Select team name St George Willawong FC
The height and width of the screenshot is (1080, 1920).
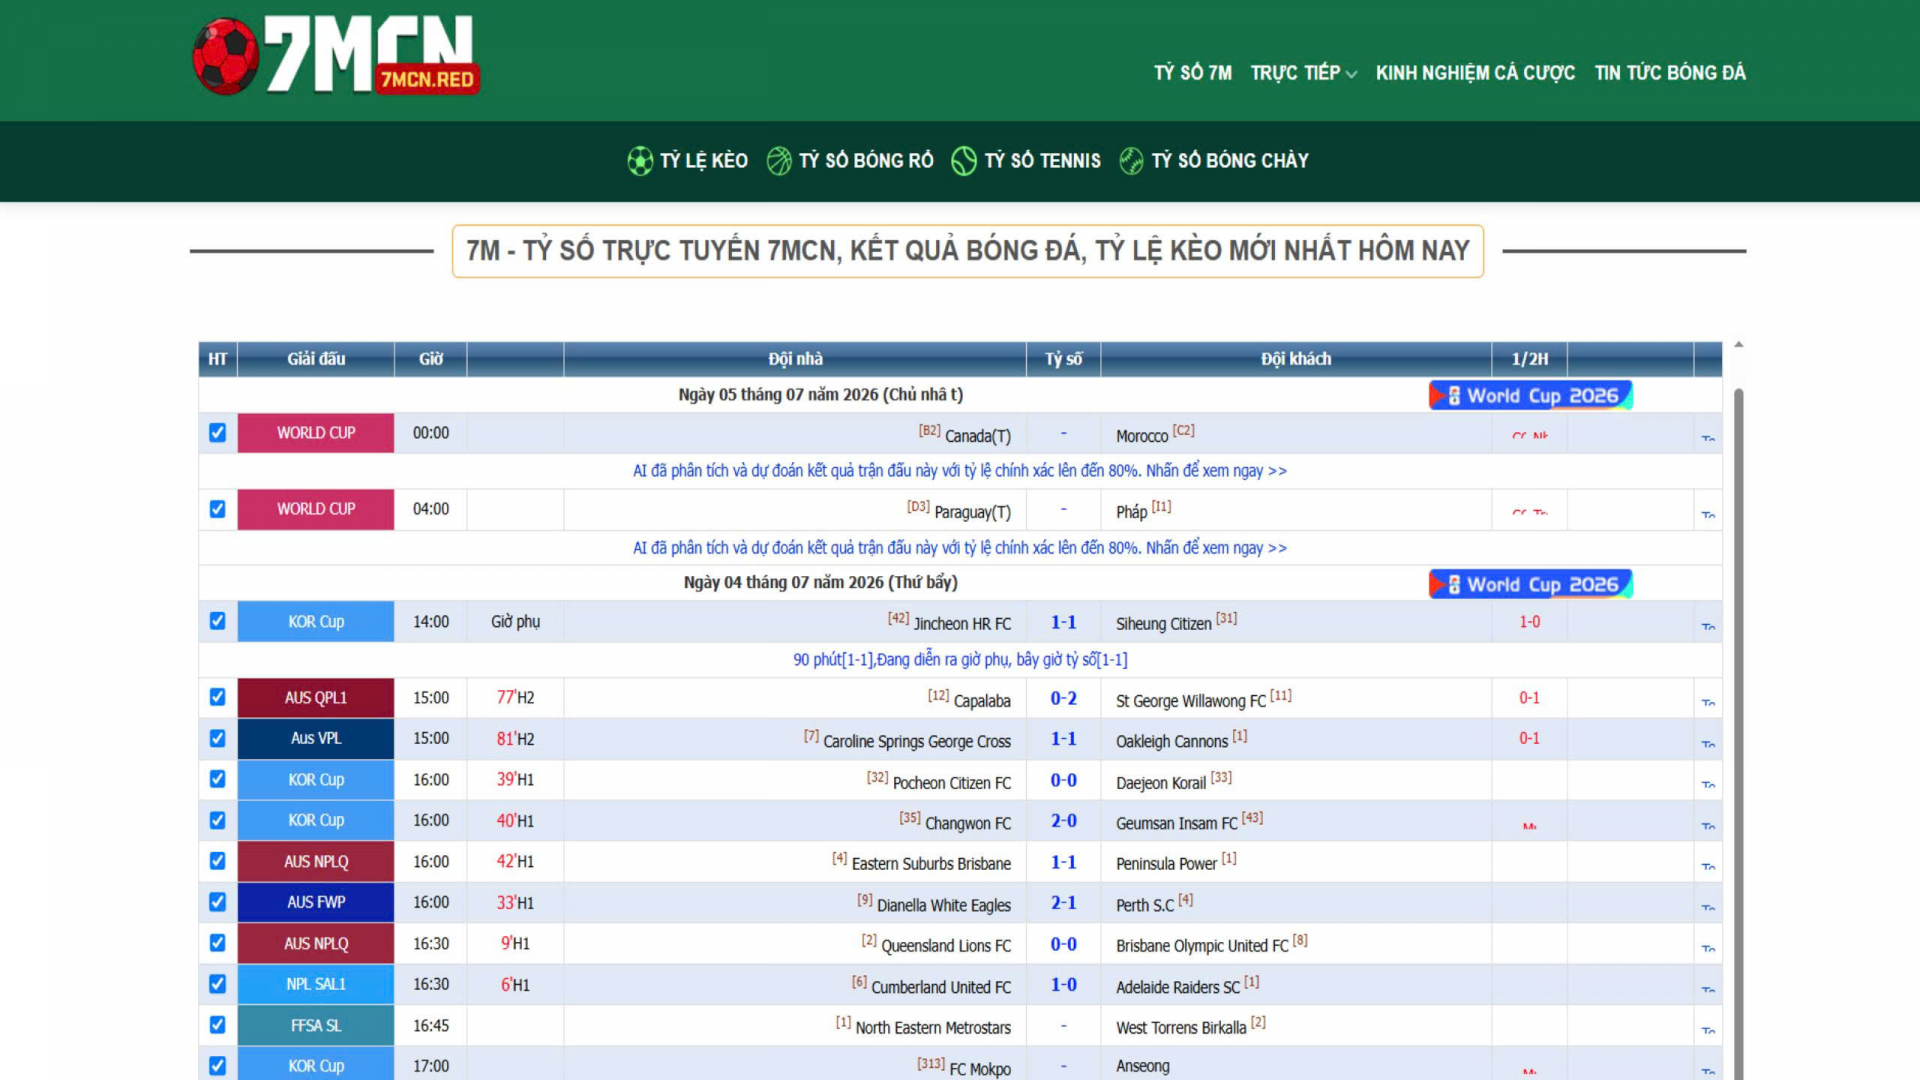pyautogui.click(x=1190, y=701)
